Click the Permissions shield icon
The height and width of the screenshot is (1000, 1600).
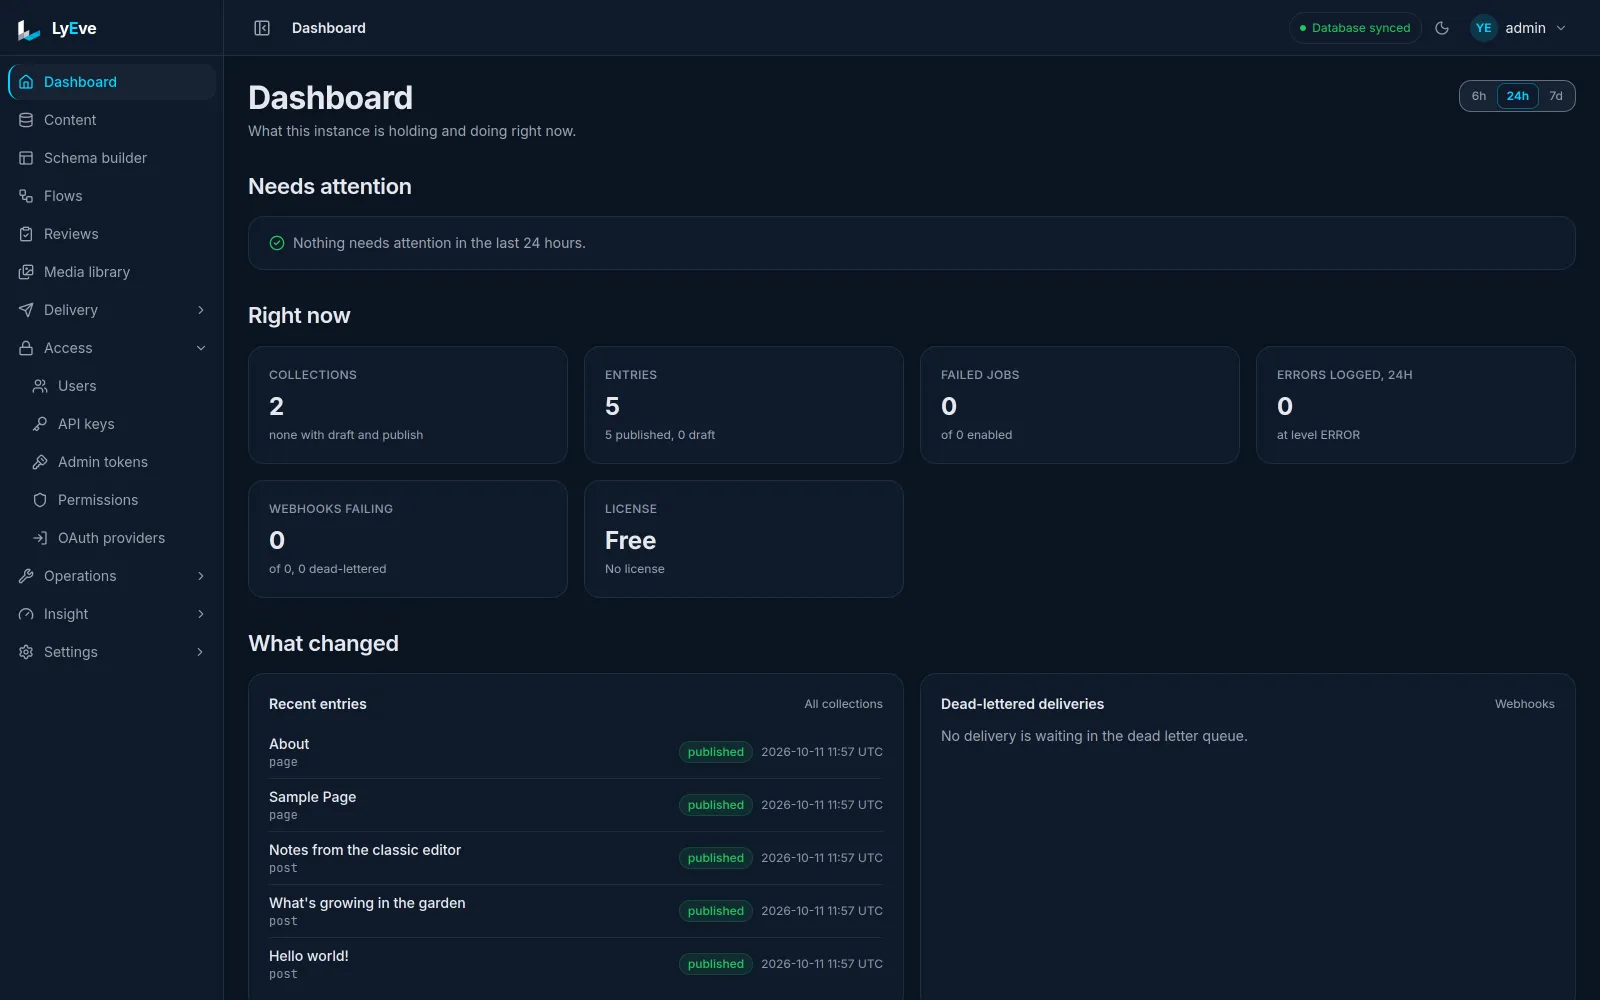pyautogui.click(x=40, y=500)
